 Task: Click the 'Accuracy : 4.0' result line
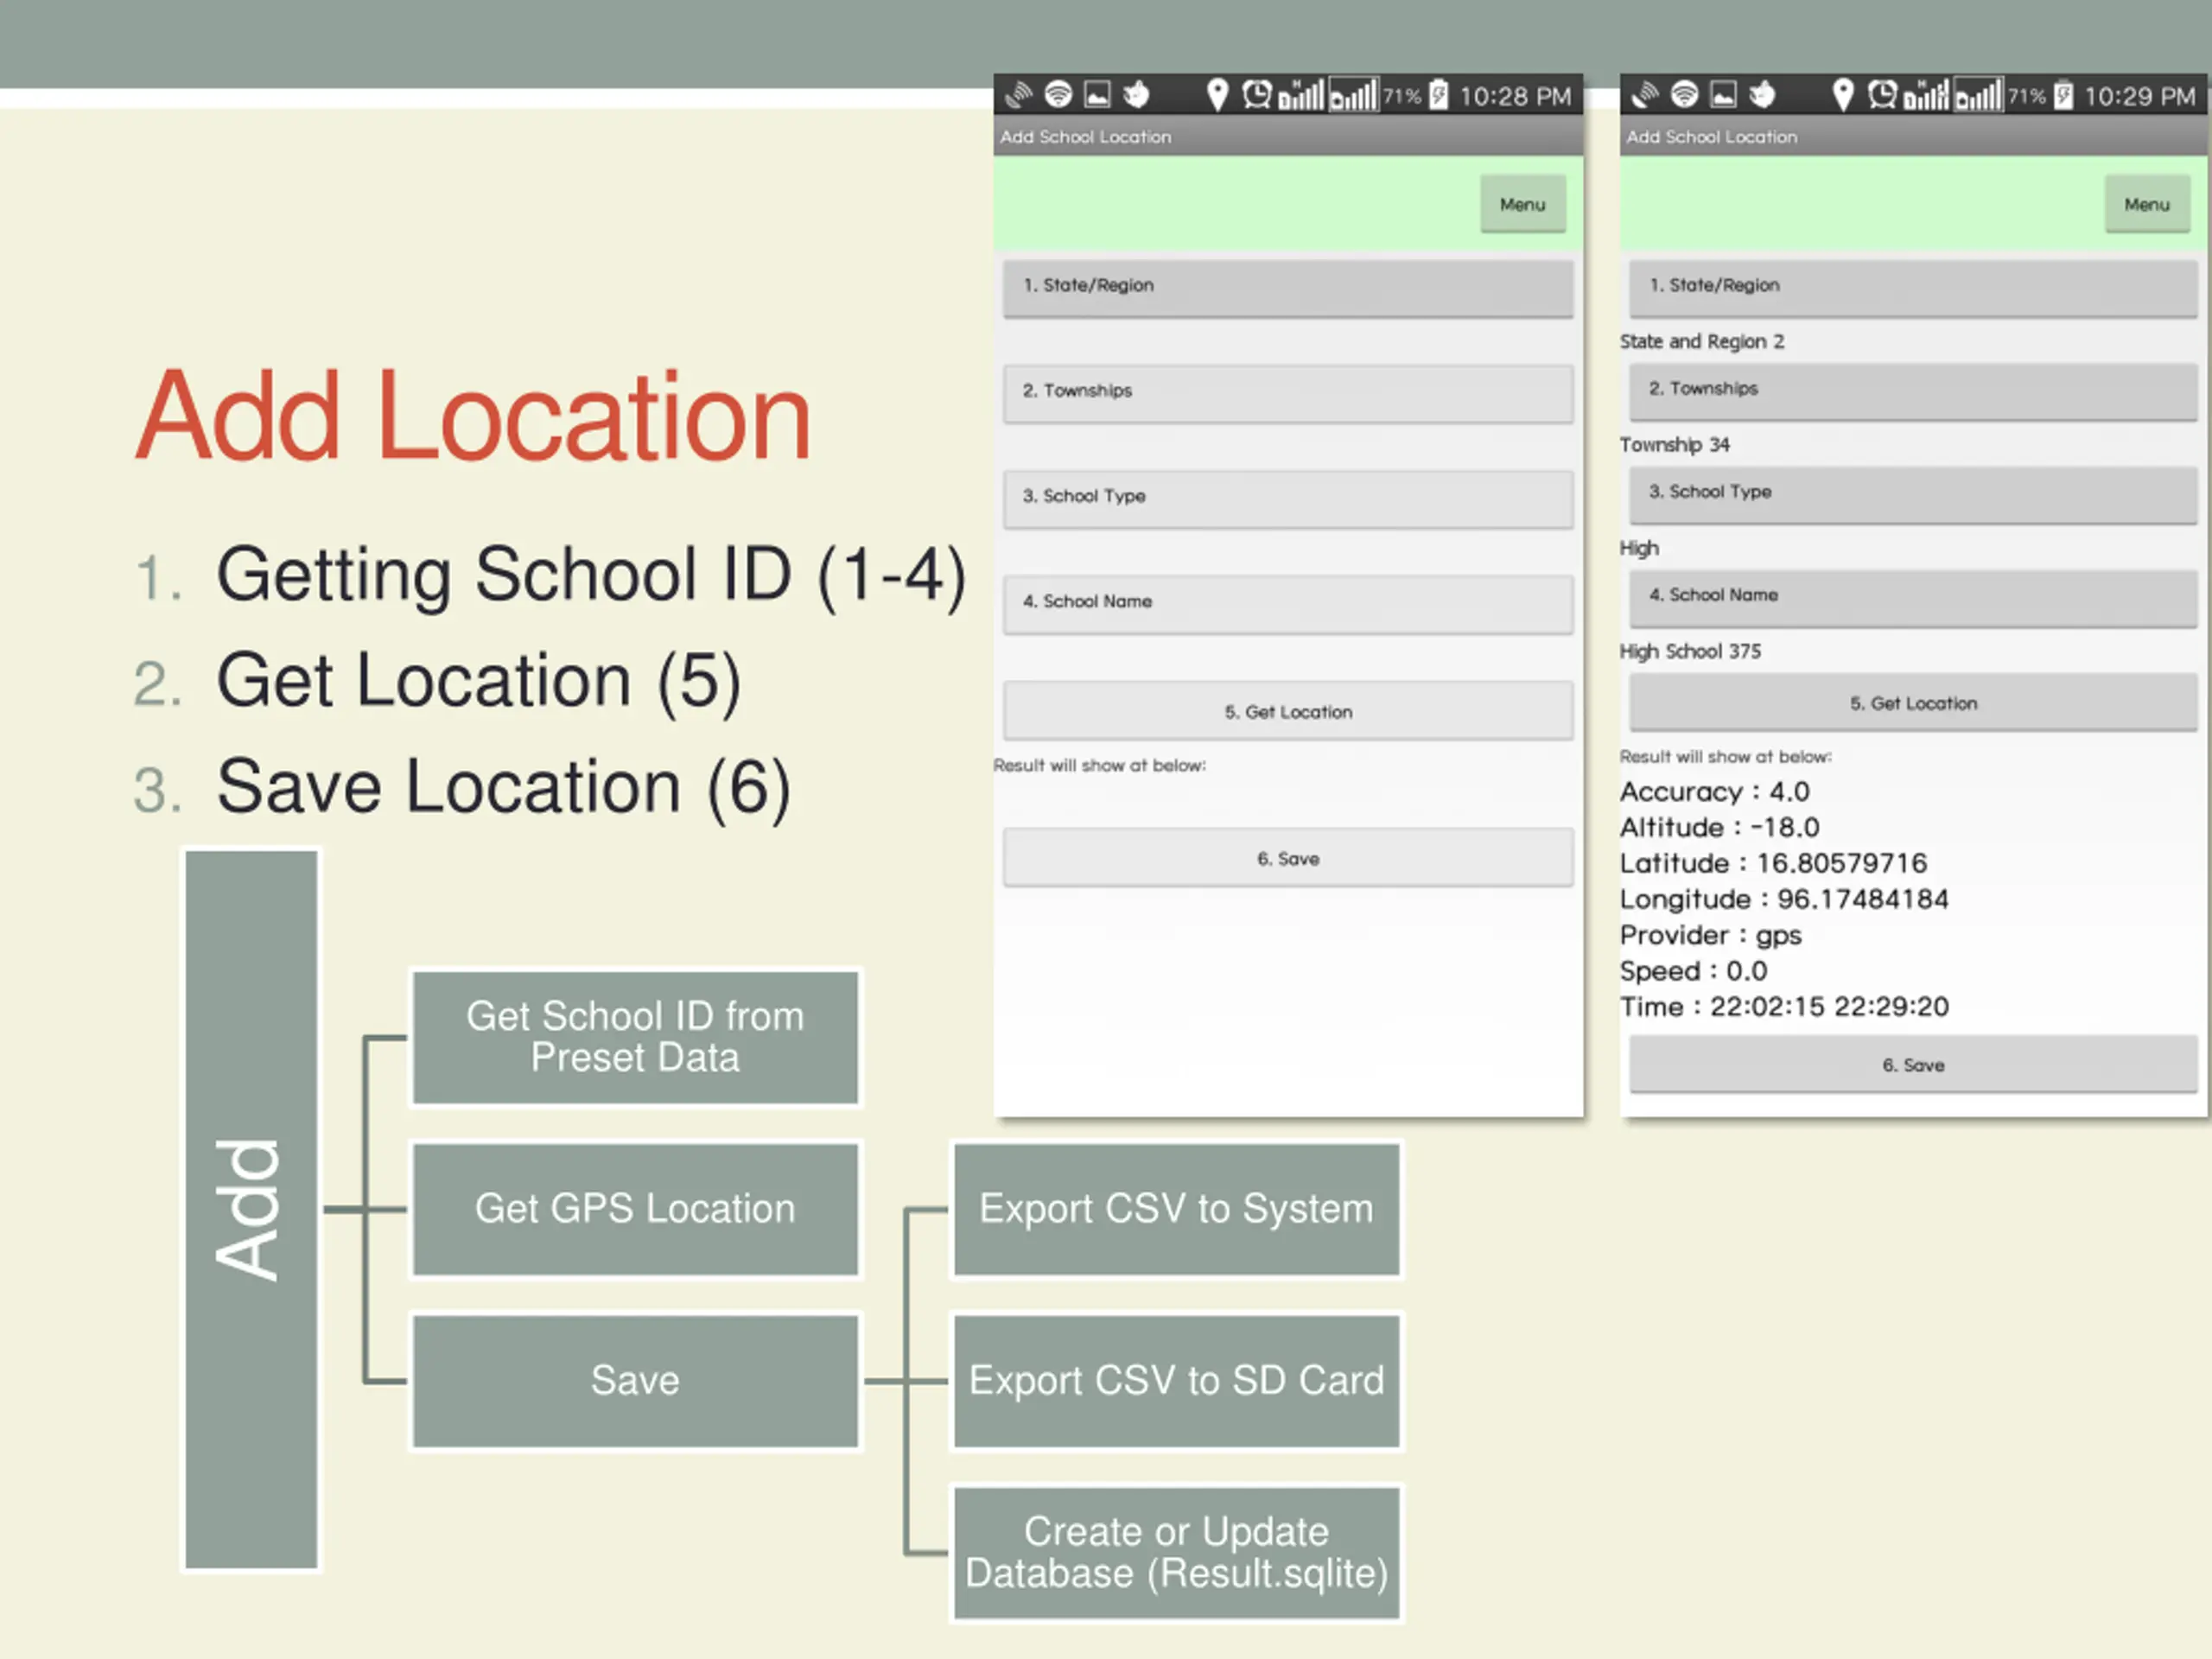click(x=1715, y=791)
